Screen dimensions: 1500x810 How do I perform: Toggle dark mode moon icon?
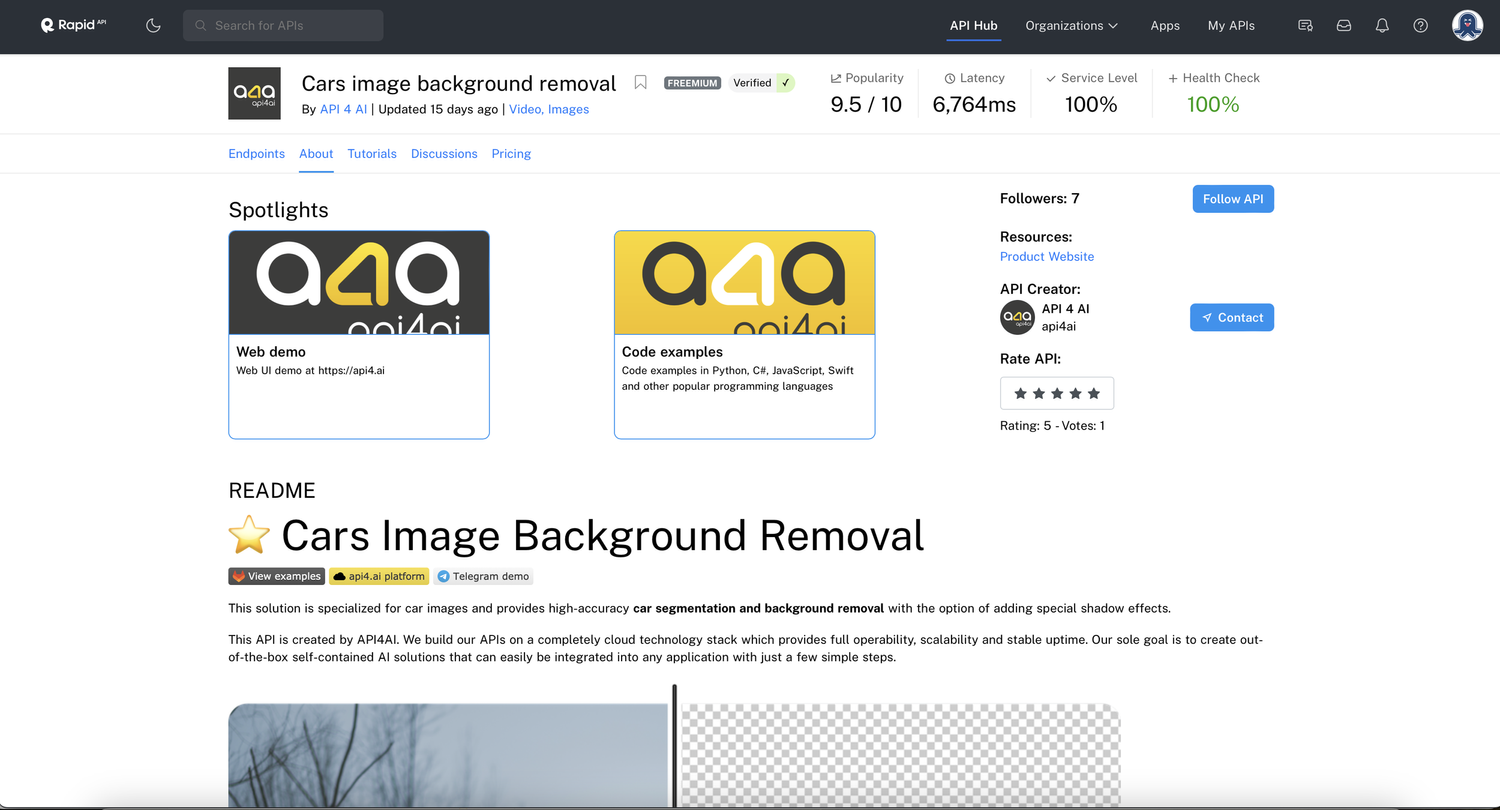[x=153, y=25]
